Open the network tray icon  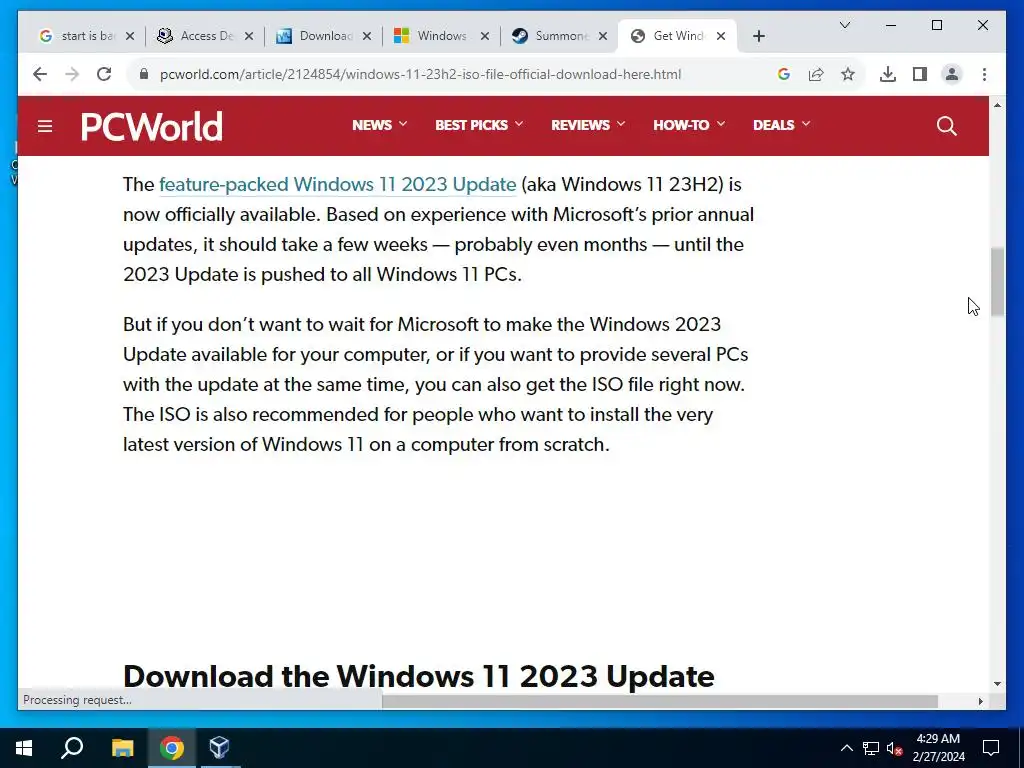point(871,748)
